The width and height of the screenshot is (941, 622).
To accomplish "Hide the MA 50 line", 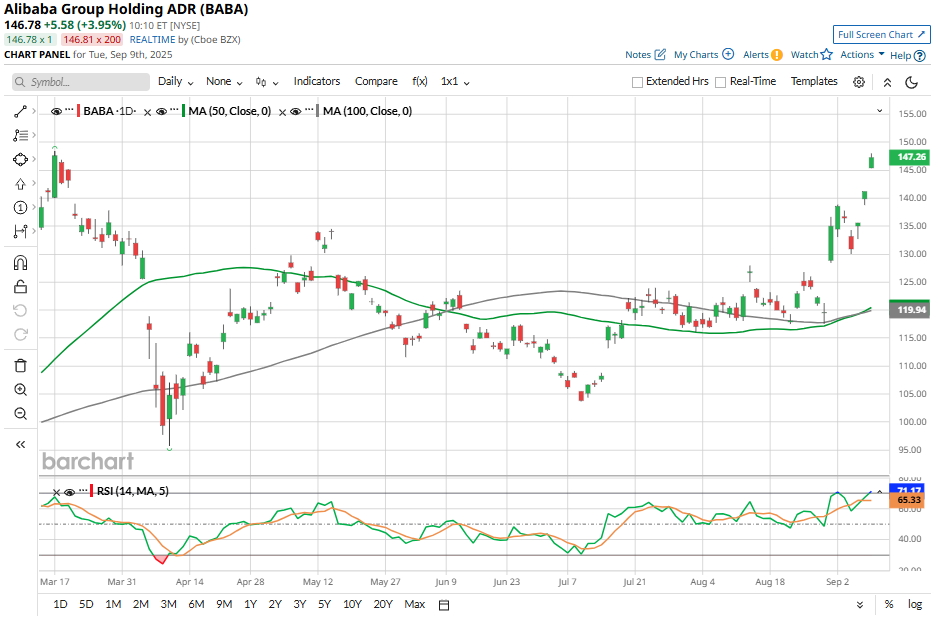I will (x=161, y=112).
